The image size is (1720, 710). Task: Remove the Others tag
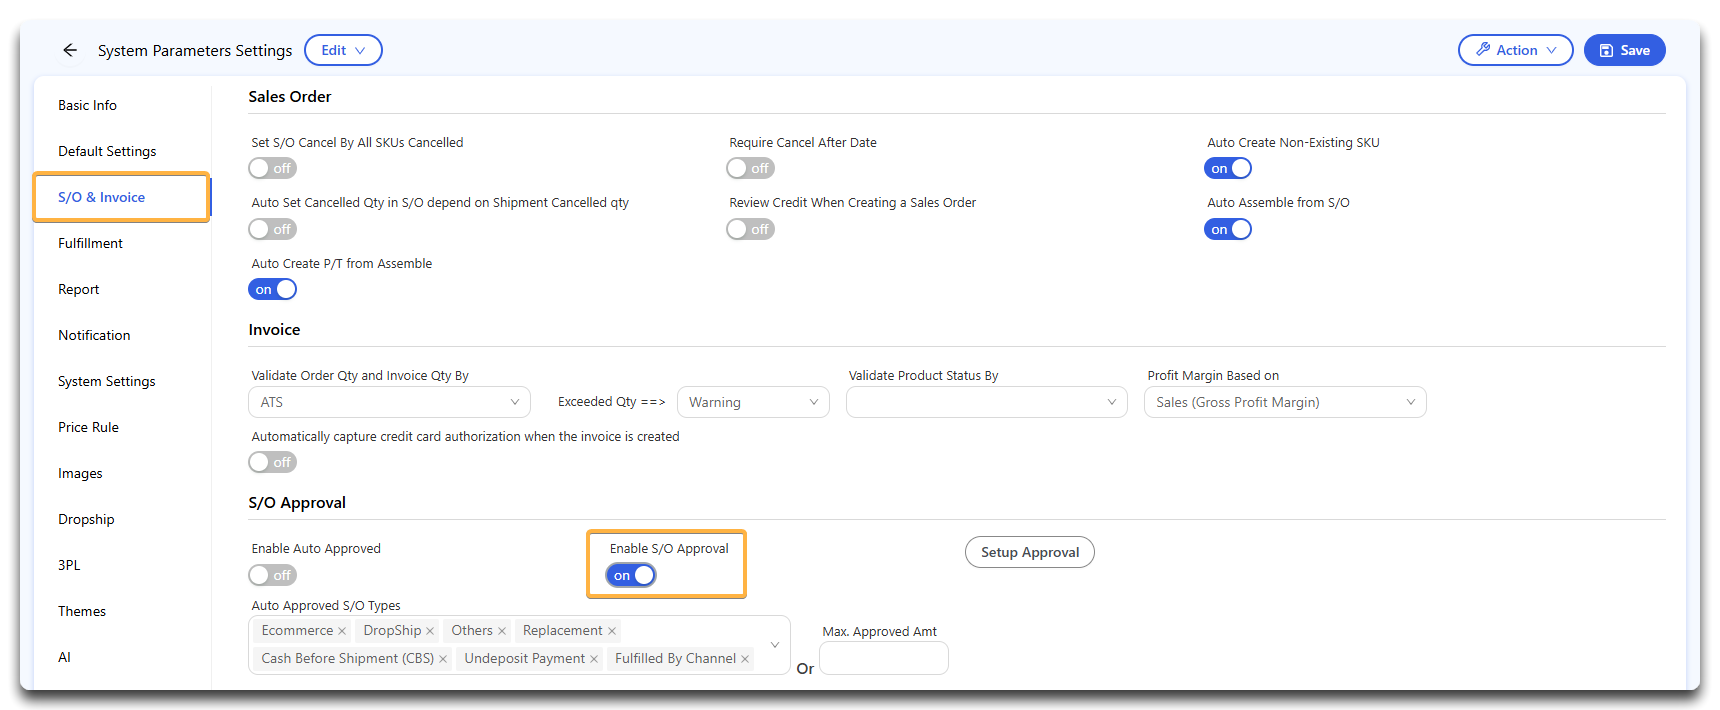[x=502, y=631]
